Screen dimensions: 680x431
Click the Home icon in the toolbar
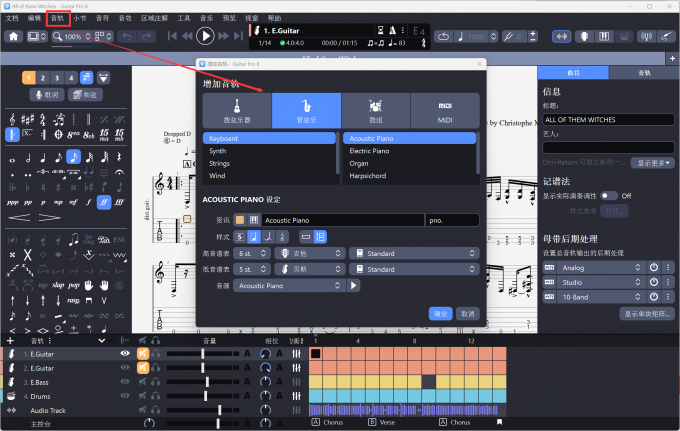pyautogui.click(x=15, y=36)
